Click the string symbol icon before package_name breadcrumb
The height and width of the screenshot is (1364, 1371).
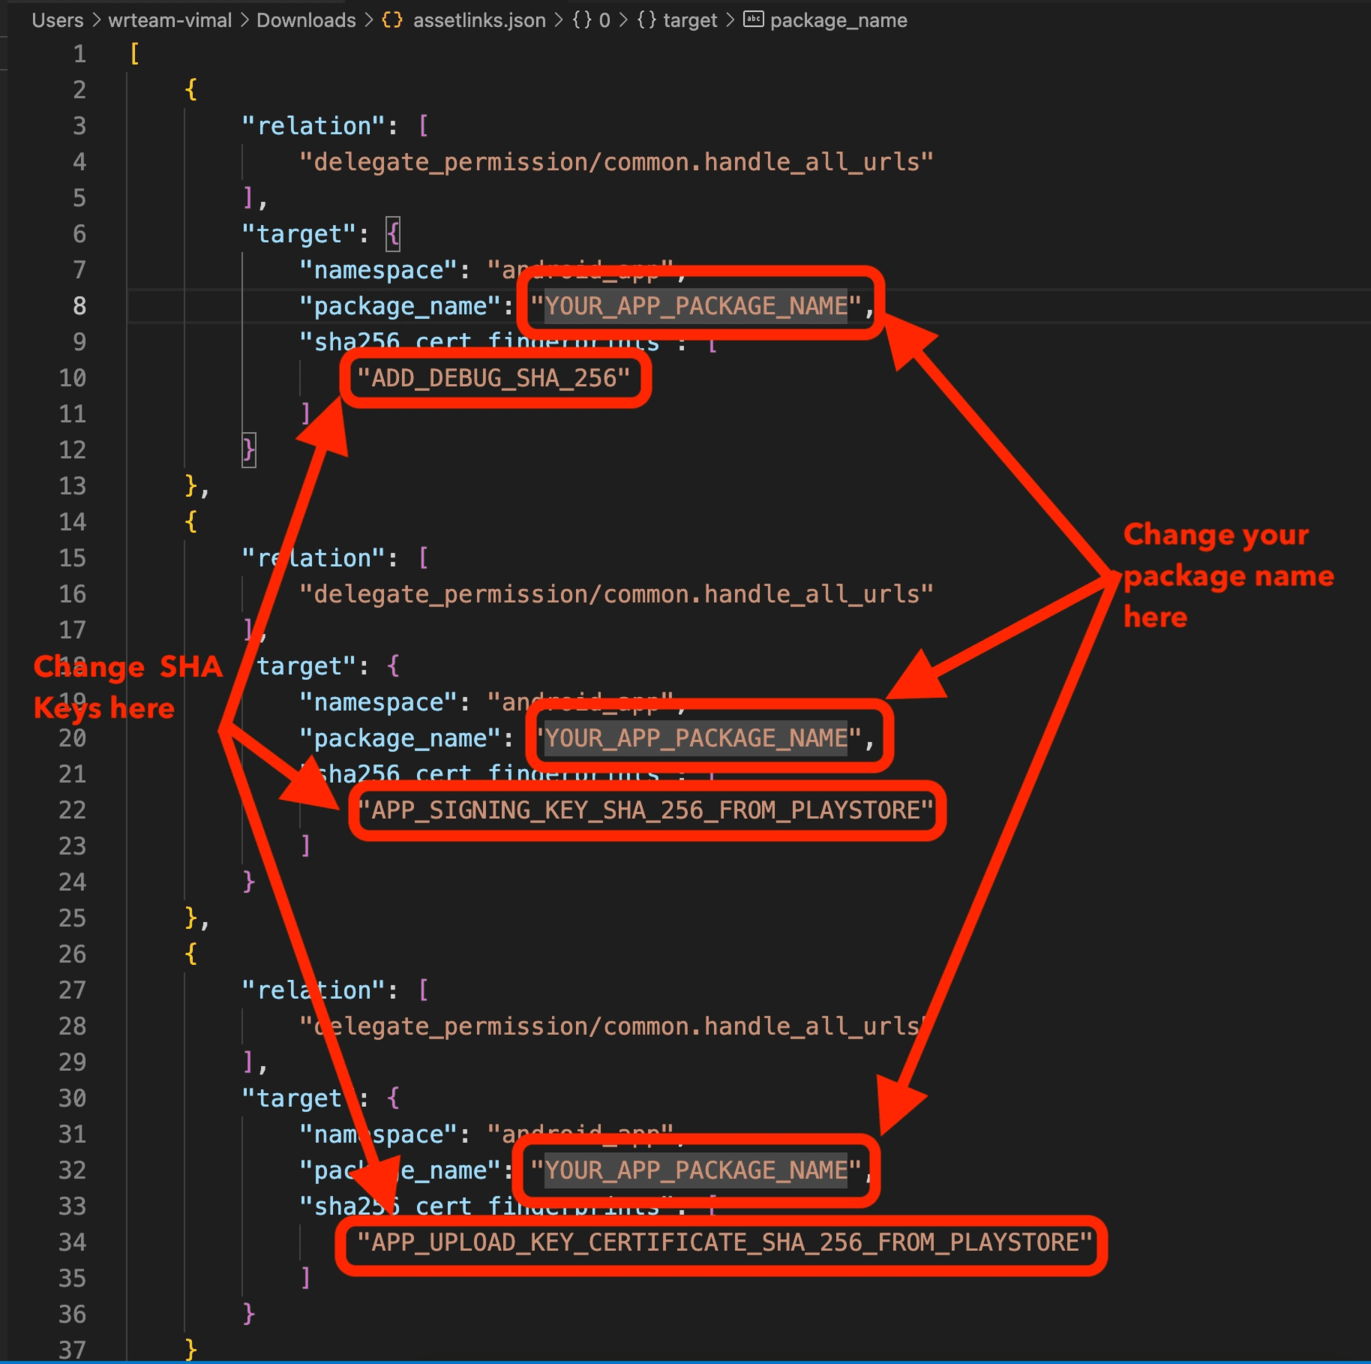[753, 20]
